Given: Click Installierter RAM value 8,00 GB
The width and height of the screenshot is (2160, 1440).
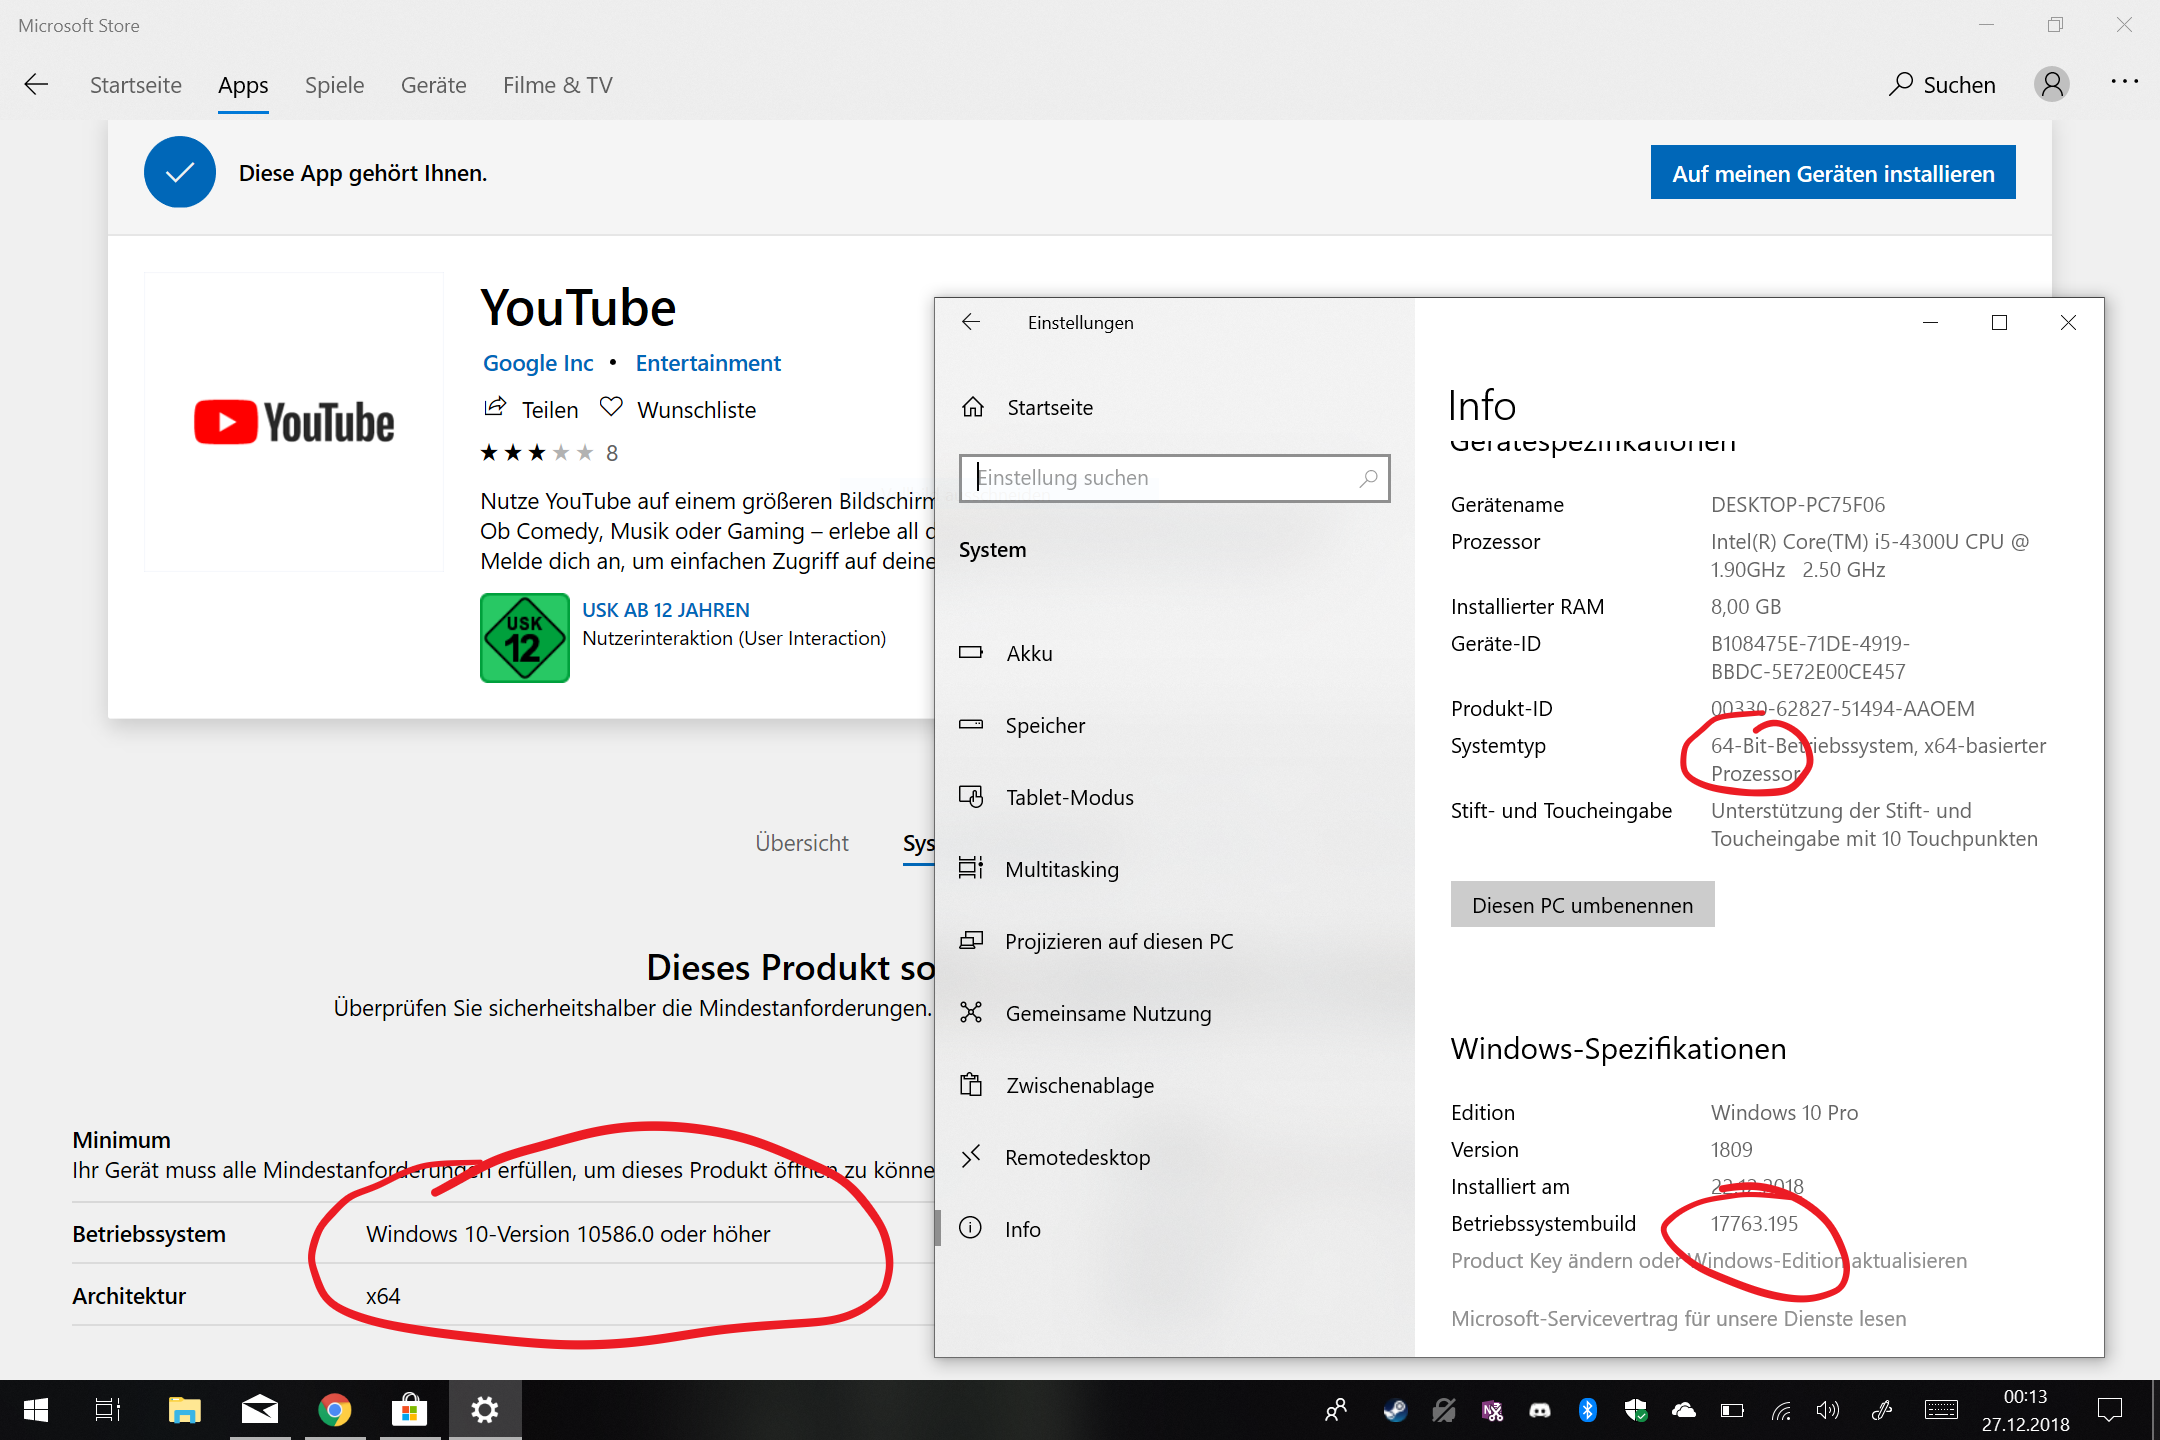Looking at the screenshot, I should point(1746,607).
